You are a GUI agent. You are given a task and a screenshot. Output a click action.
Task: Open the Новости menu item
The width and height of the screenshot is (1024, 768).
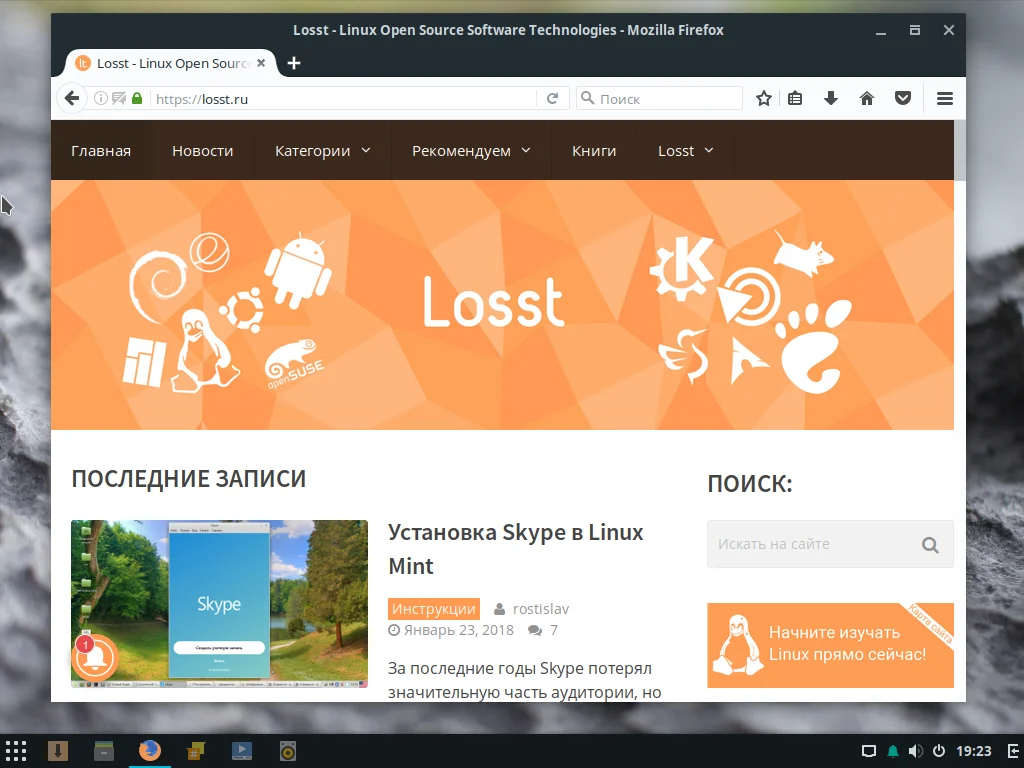pos(202,151)
